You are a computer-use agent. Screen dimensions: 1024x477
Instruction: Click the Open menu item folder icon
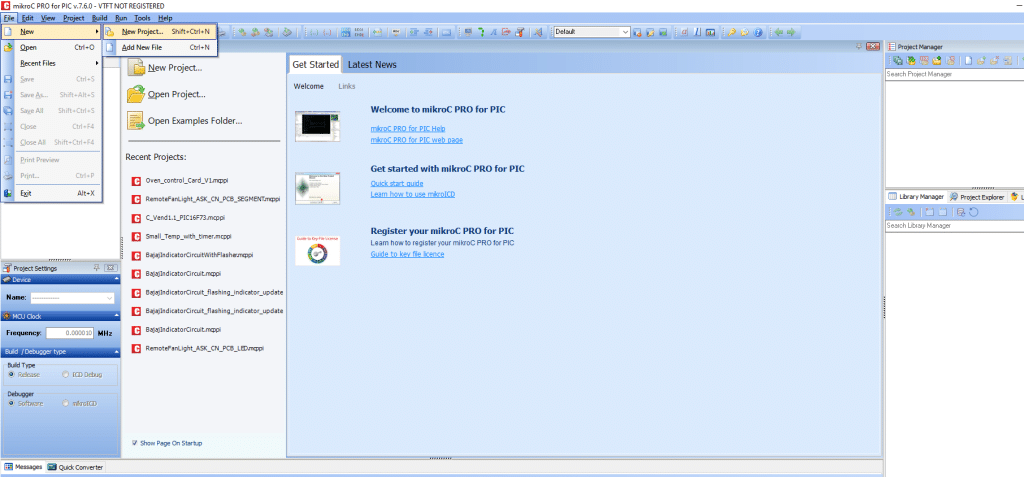[8, 47]
